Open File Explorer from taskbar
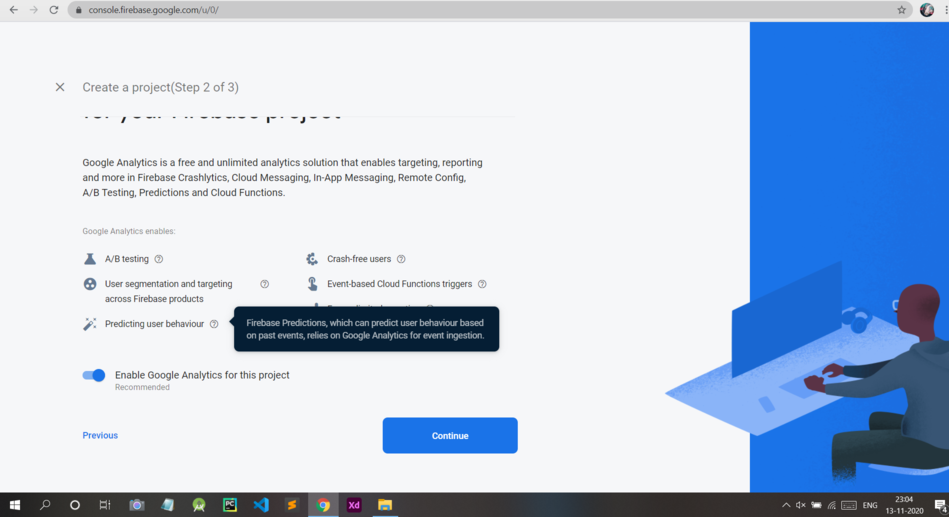949x517 pixels. point(385,505)
